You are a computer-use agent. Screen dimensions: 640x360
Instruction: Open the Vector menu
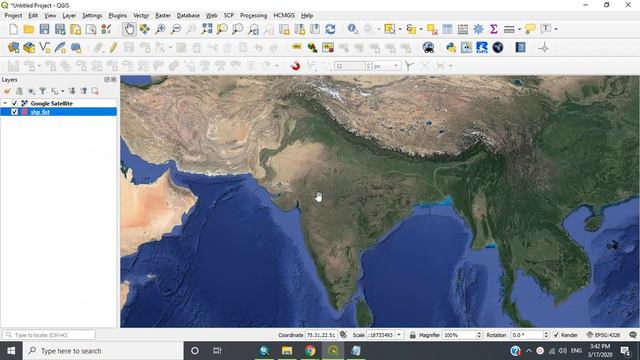click(141, 16)
